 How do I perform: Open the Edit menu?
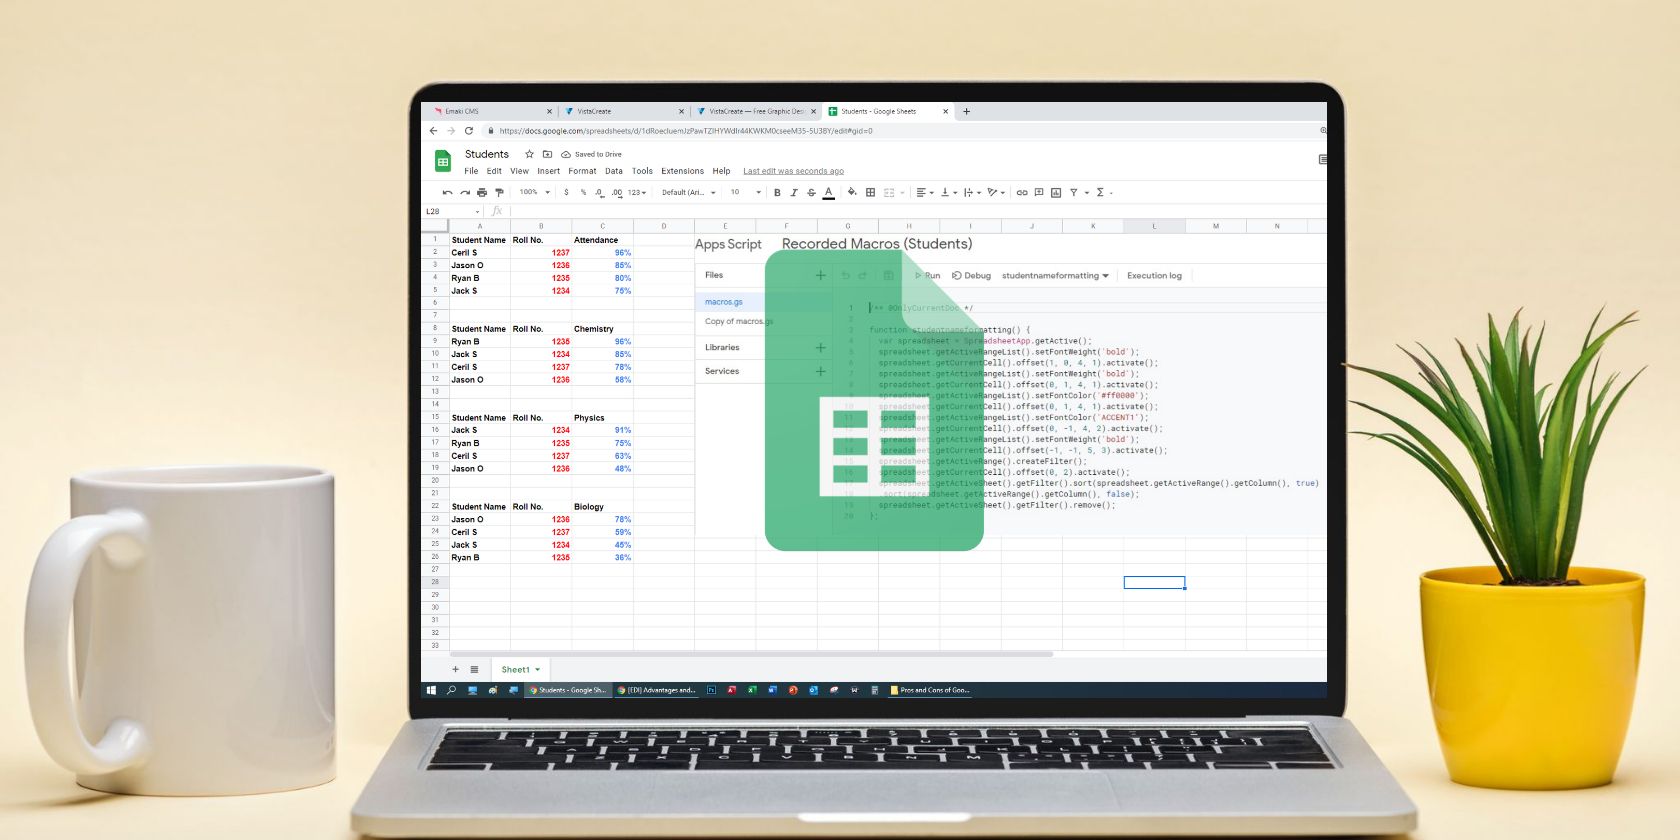point(494,171)
